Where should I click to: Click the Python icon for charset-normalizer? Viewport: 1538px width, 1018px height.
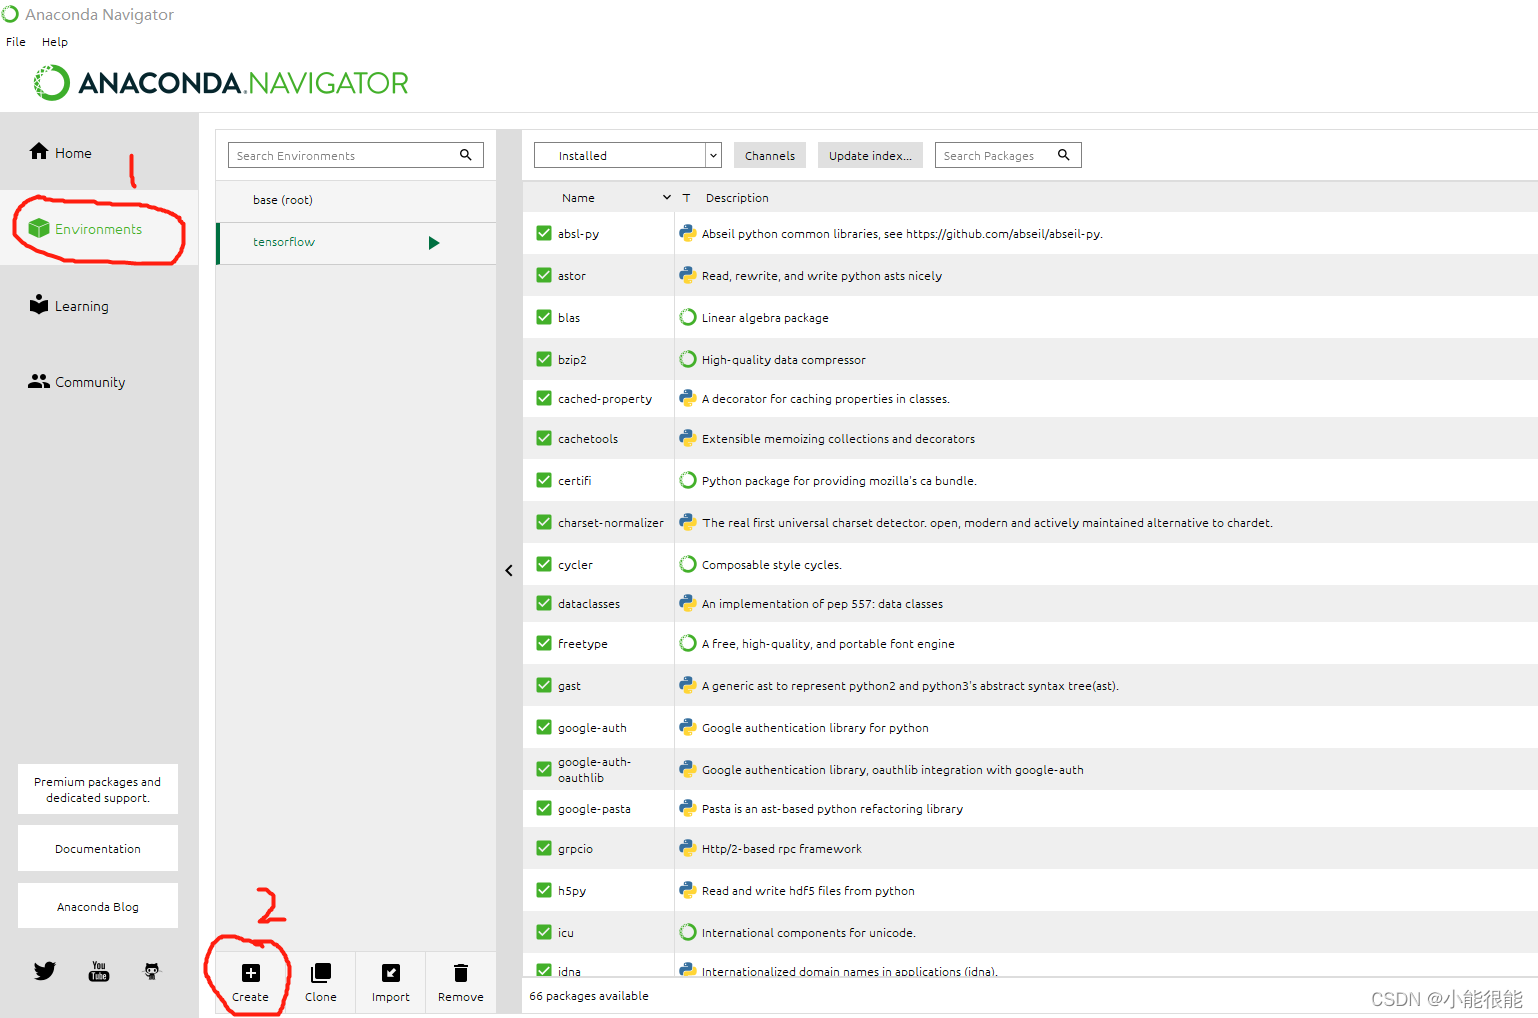click(688, 522)
